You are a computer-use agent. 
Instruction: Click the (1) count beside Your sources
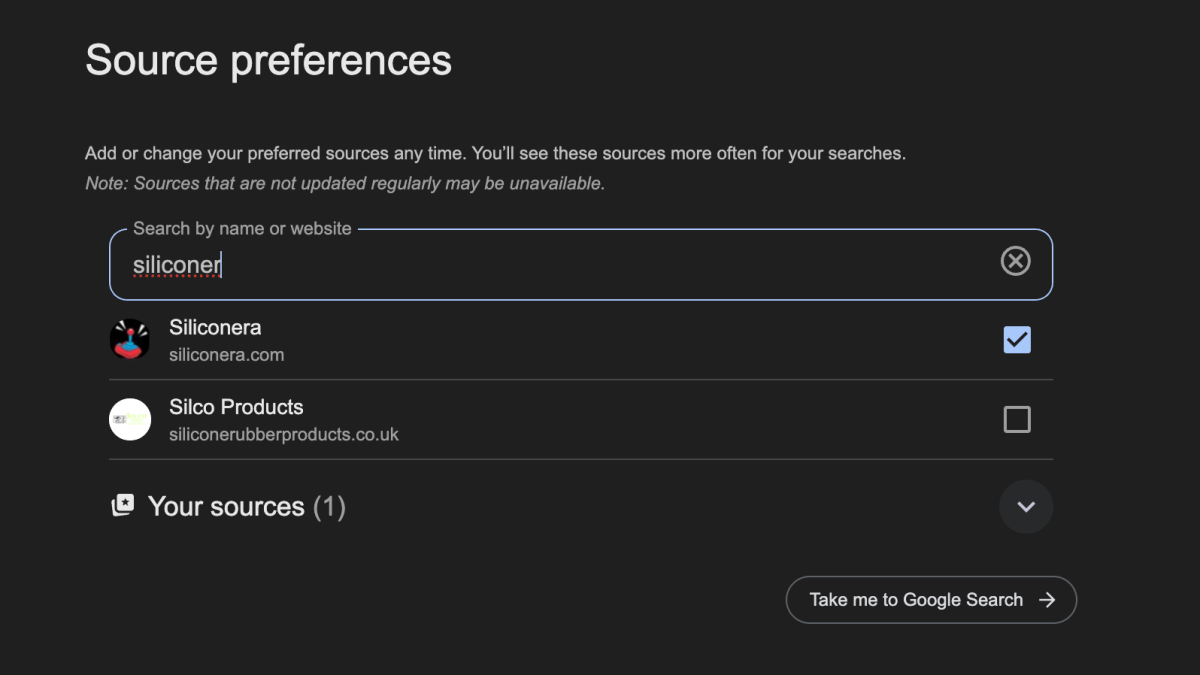(x=329, y=506)
